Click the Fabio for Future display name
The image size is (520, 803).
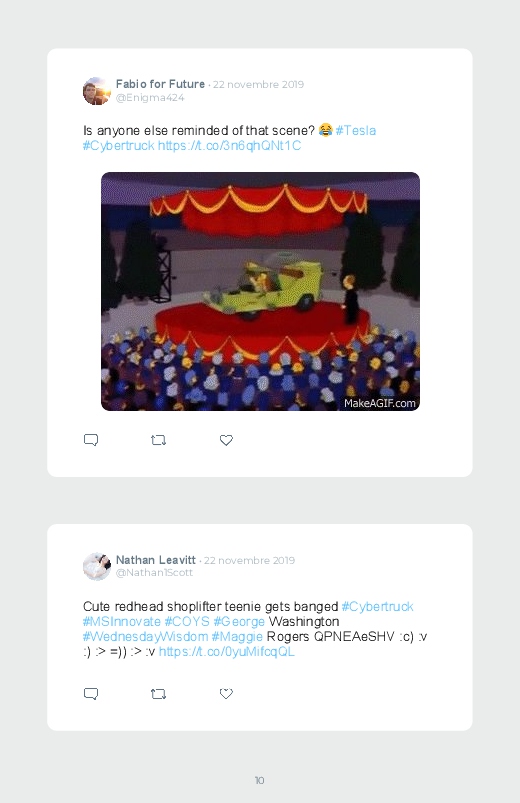160,84
